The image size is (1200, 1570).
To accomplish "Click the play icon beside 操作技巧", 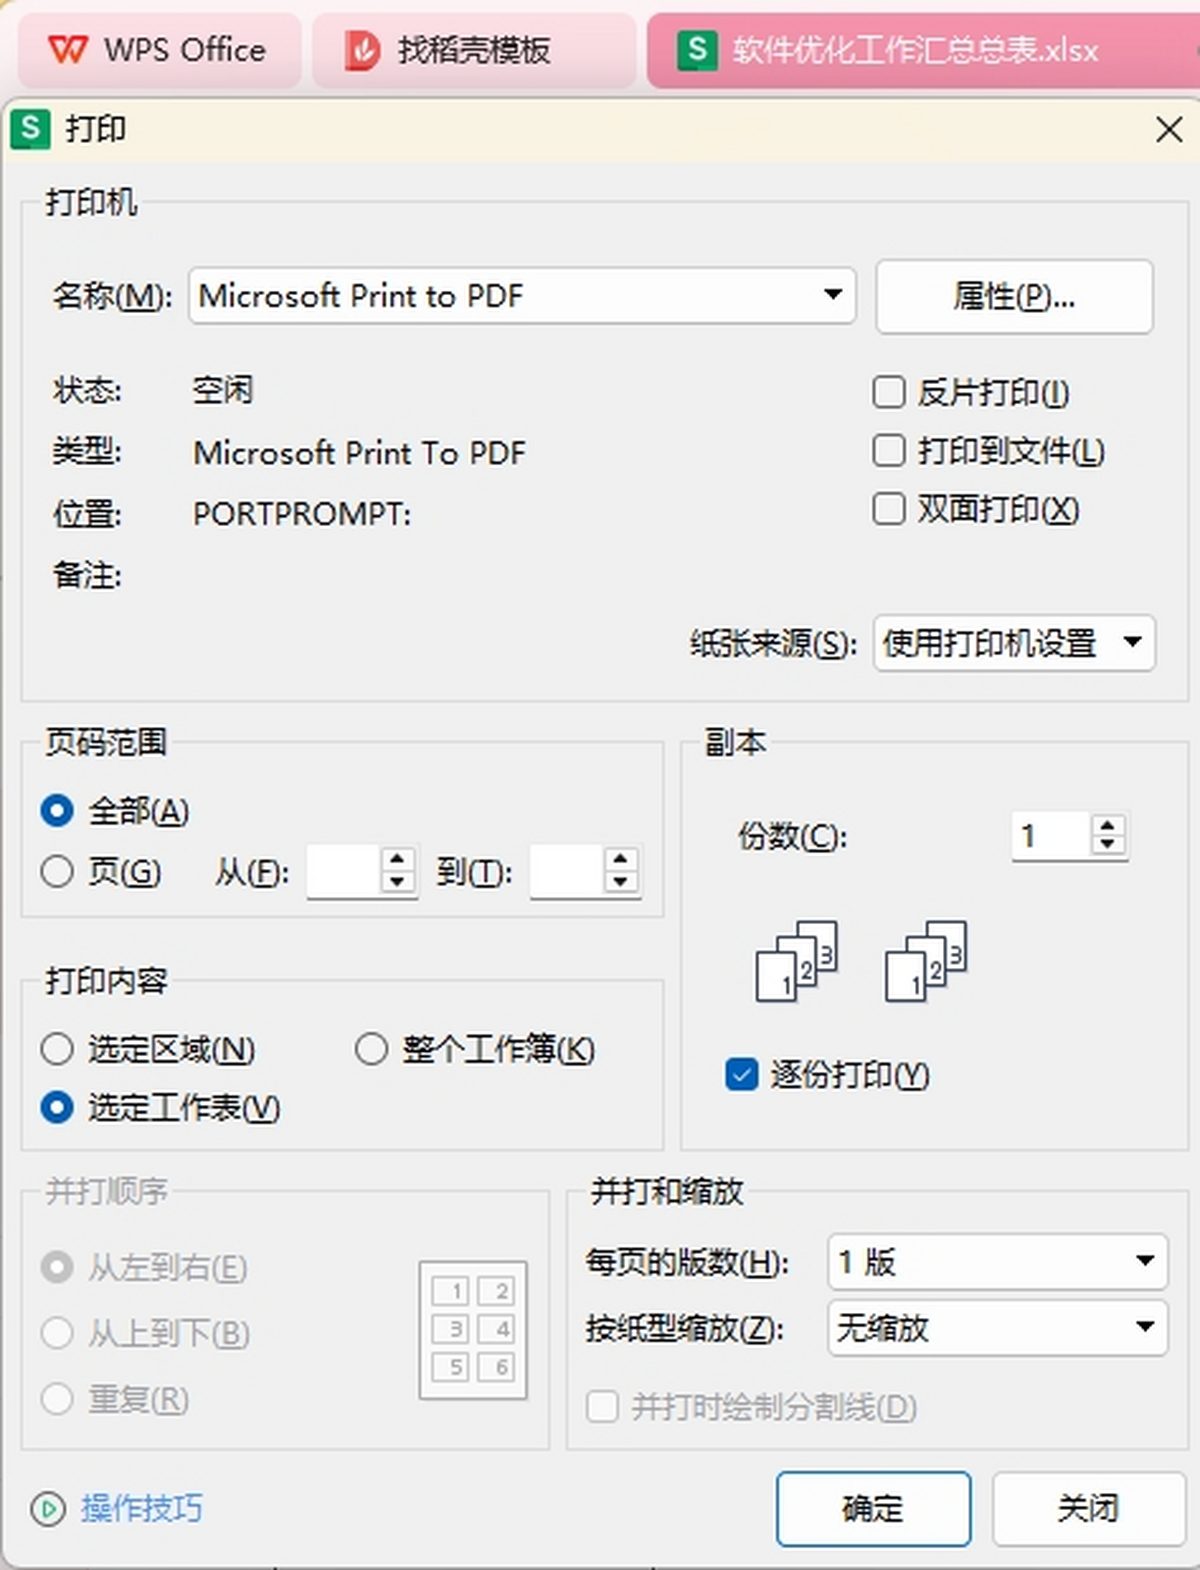I will point(47,1510).
